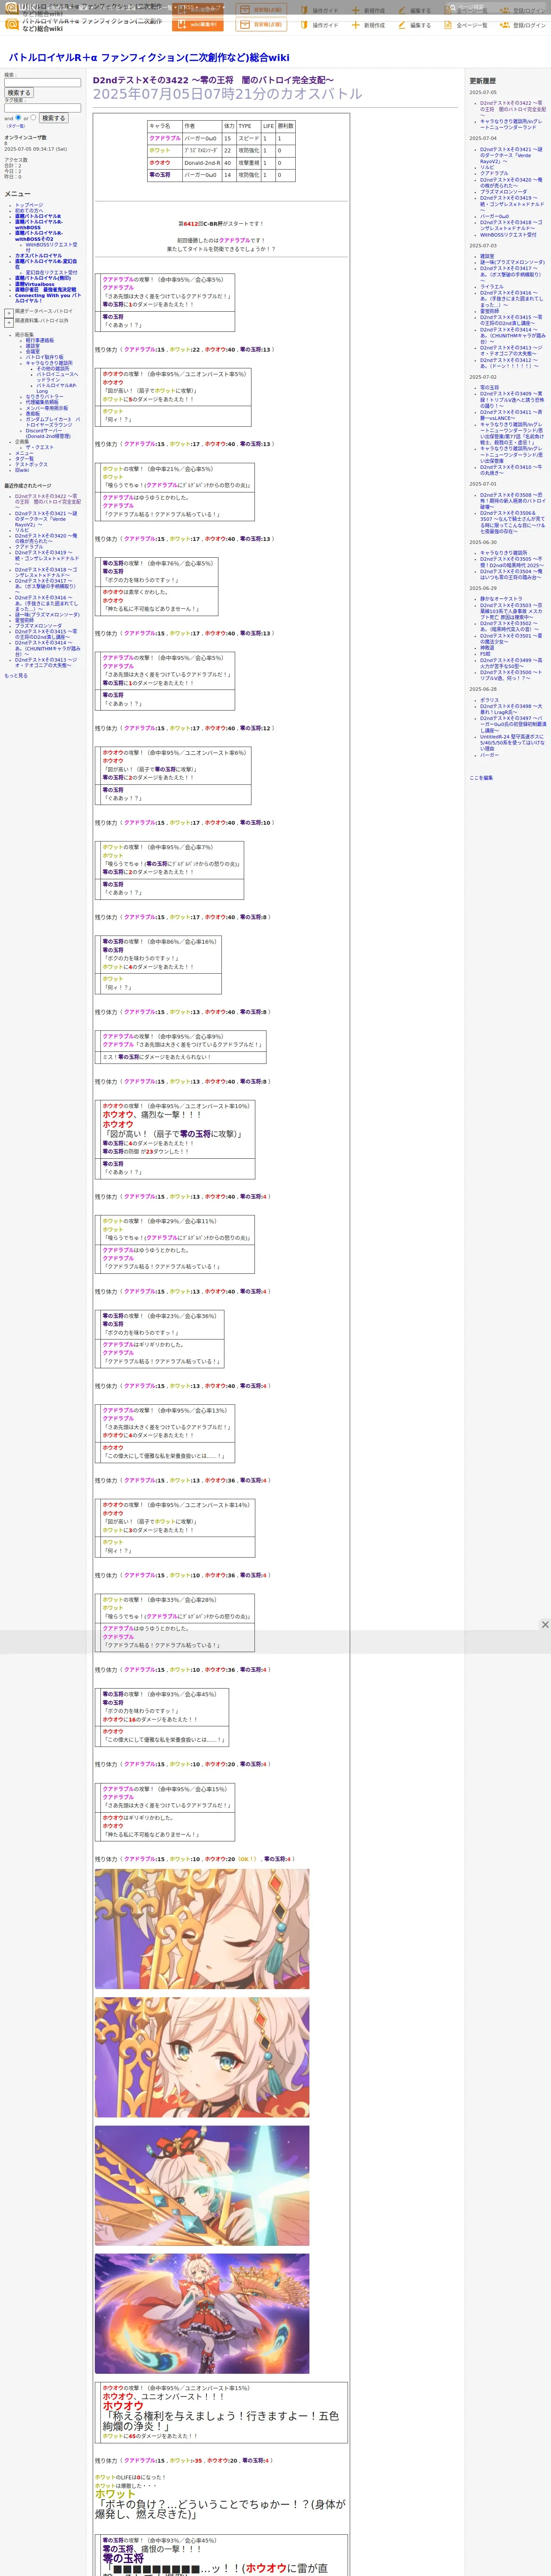Open the 愚痴板 board link

point(33,414)
